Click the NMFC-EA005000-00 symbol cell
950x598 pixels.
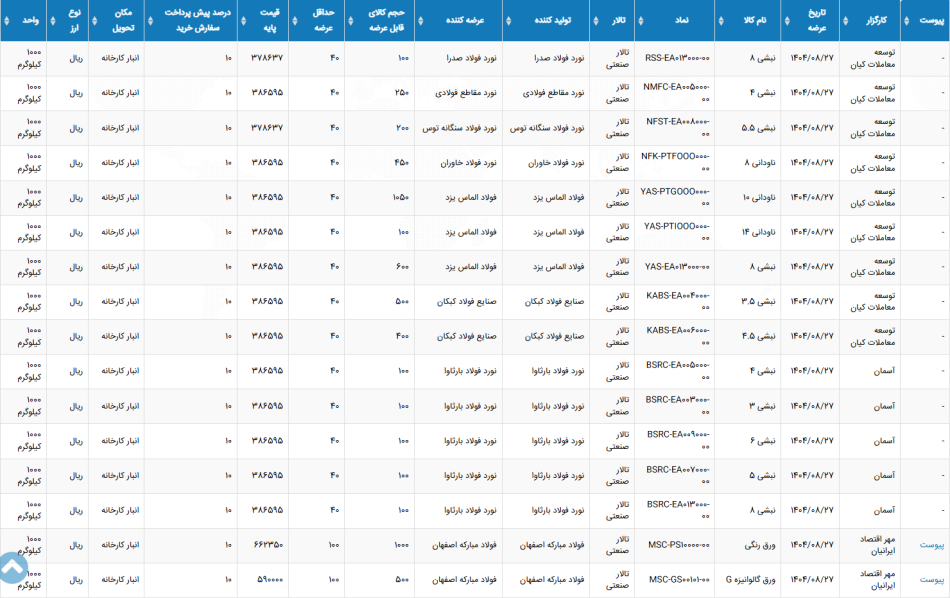pyautogui.click(x=676, y=93)
